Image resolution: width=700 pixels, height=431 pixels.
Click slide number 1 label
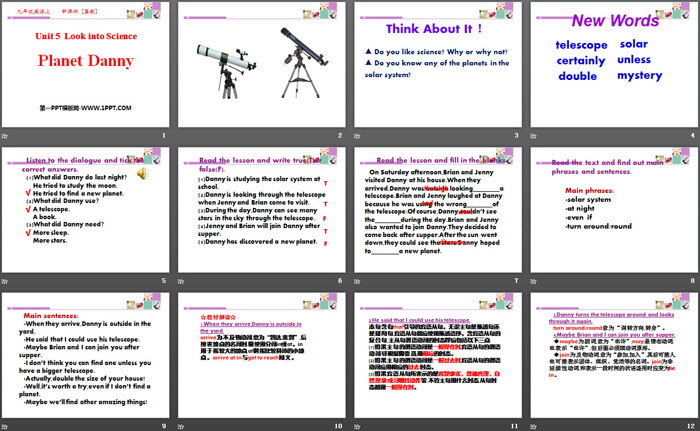(x=164, y=135)
